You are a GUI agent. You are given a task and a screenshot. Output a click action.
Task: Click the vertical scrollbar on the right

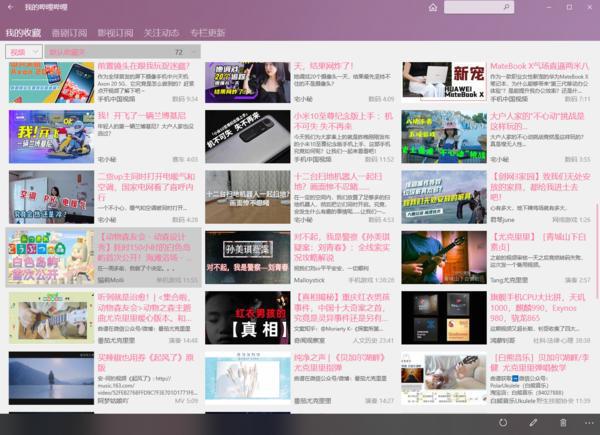(596, 200)
